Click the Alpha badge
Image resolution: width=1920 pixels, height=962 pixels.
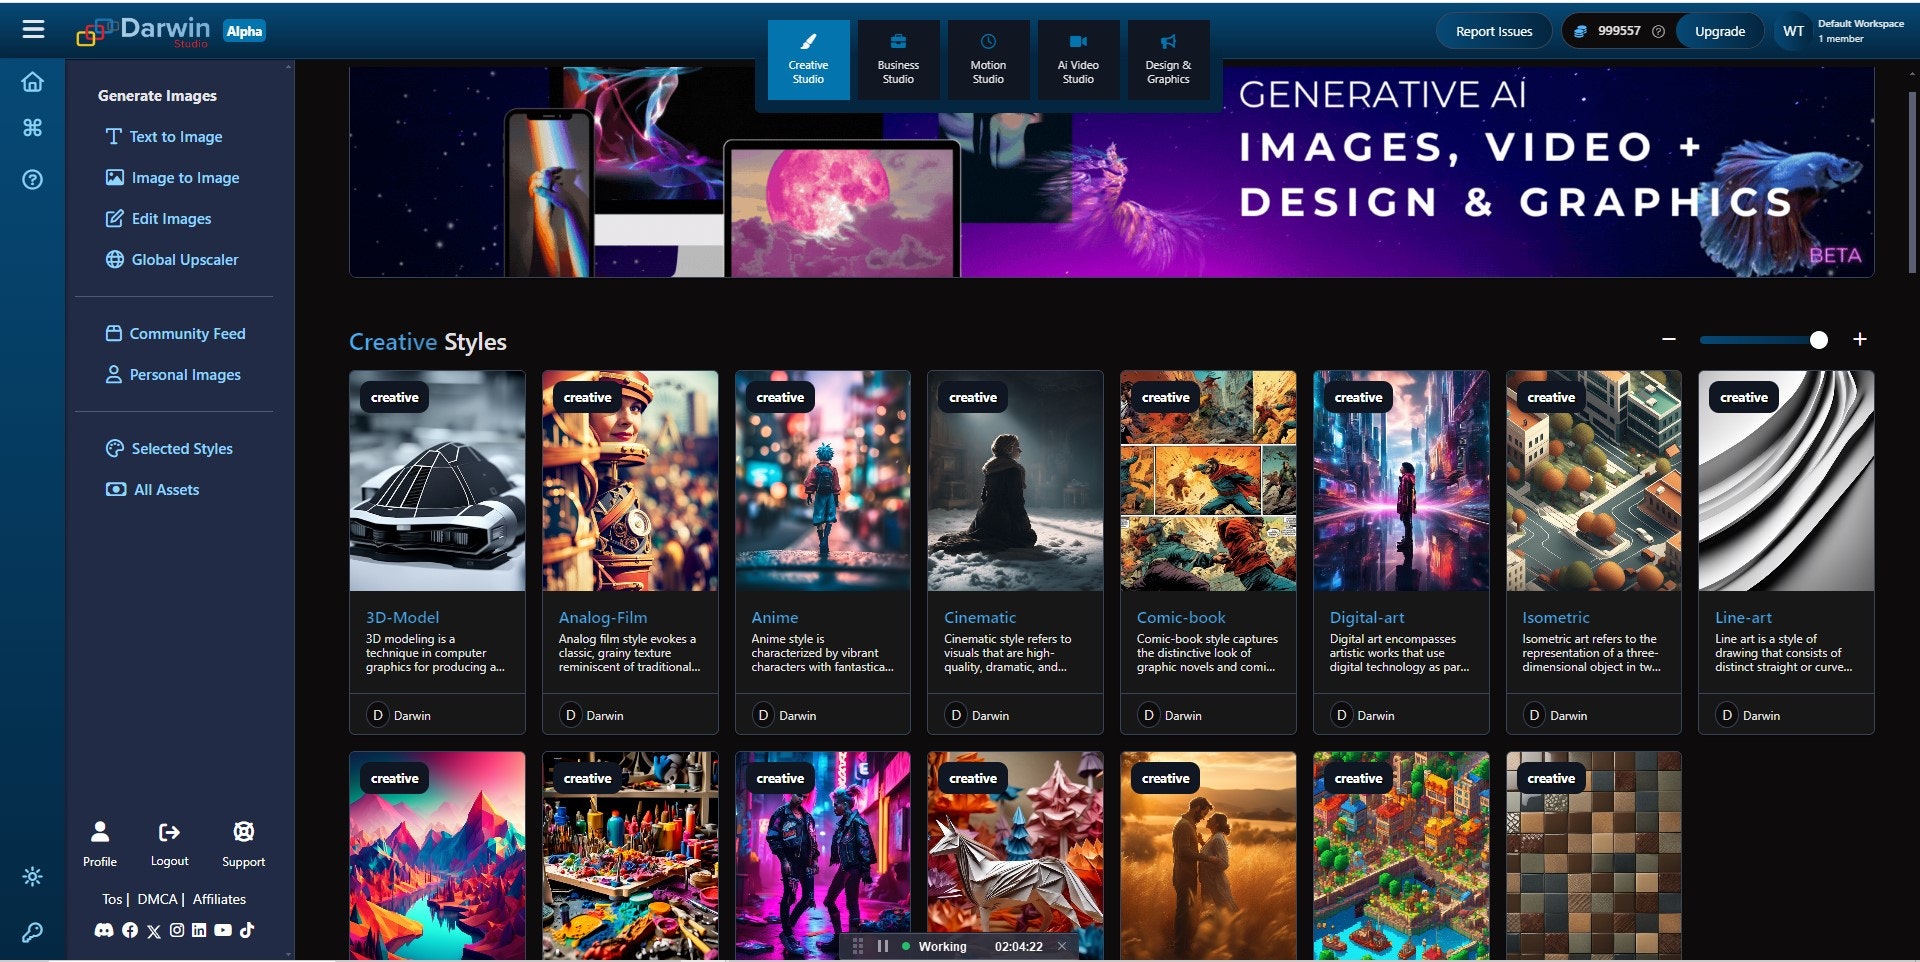(x=244, y=31)
